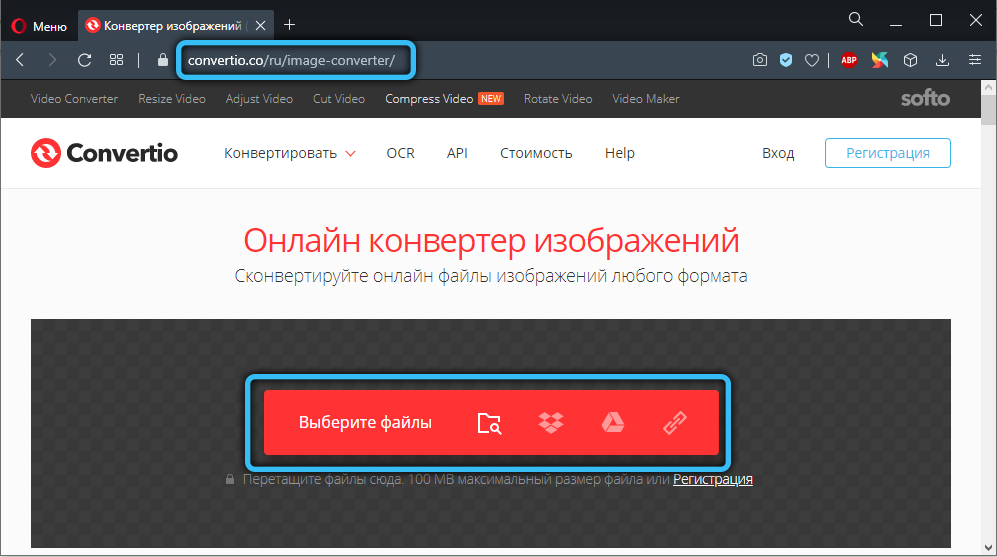Open Cut Video link
Screen dimensions: 997x557
pyautogui.click(x=339, y=99)
